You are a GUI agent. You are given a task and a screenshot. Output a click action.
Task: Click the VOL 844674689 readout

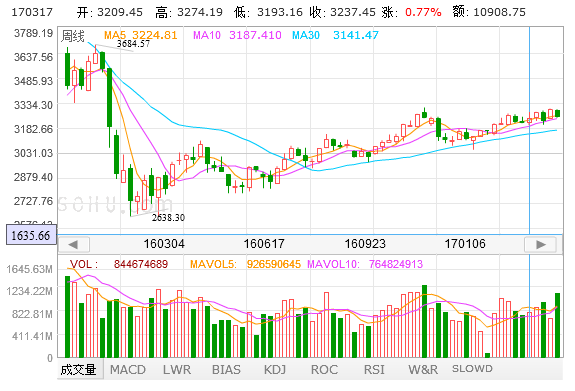click(x=119, y=264)
